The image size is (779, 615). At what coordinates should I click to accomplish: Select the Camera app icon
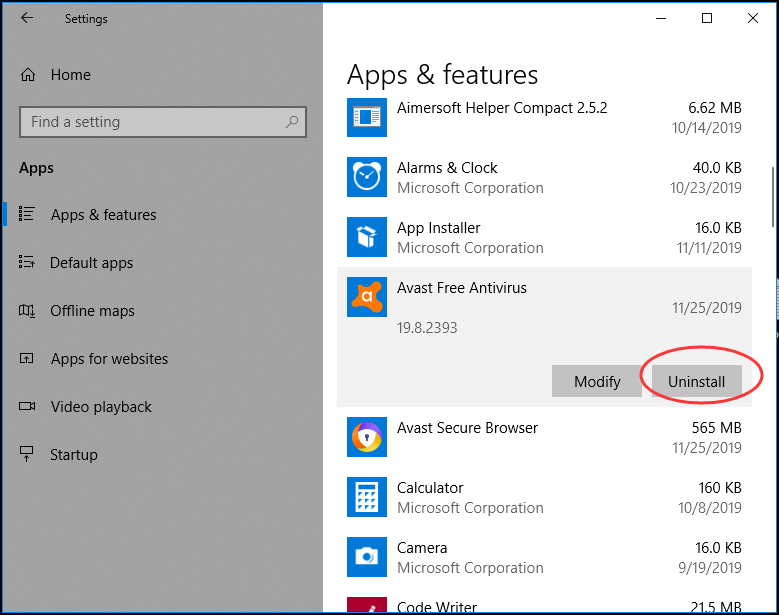(367, 557)
